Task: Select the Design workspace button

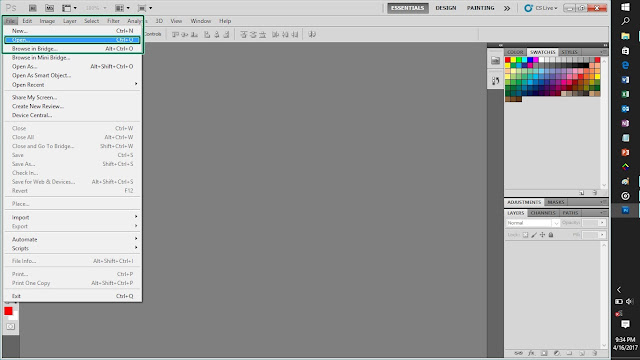Action: [446, 8]
